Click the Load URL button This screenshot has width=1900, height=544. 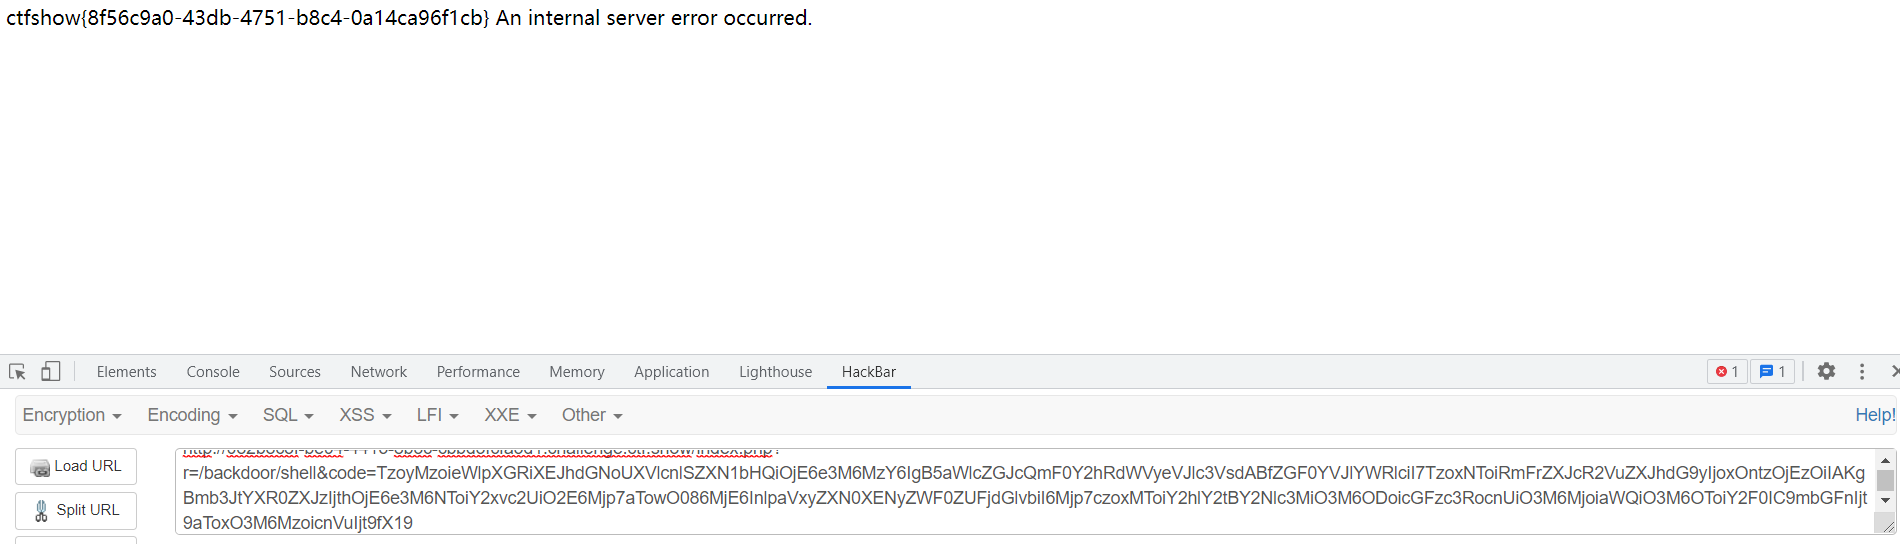point(76,466)
